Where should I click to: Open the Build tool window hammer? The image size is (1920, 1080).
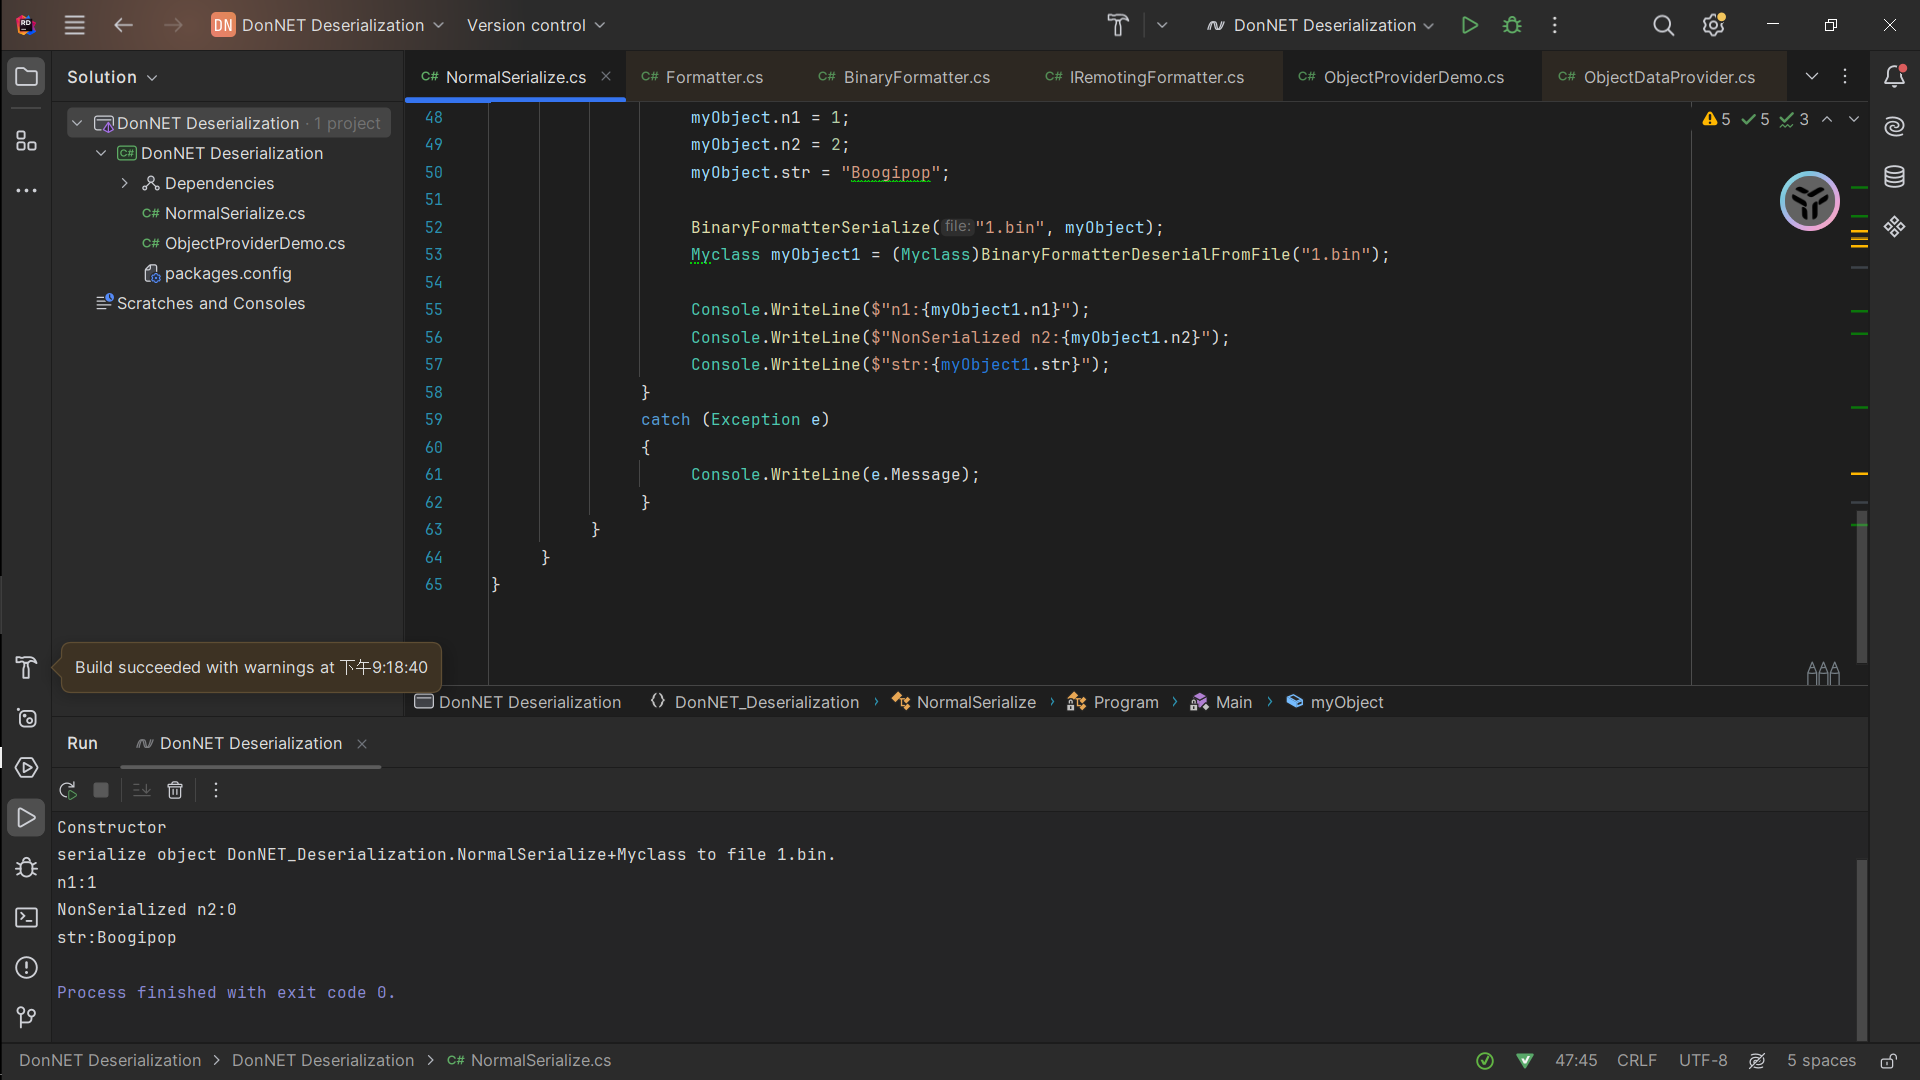pos(26,668)
